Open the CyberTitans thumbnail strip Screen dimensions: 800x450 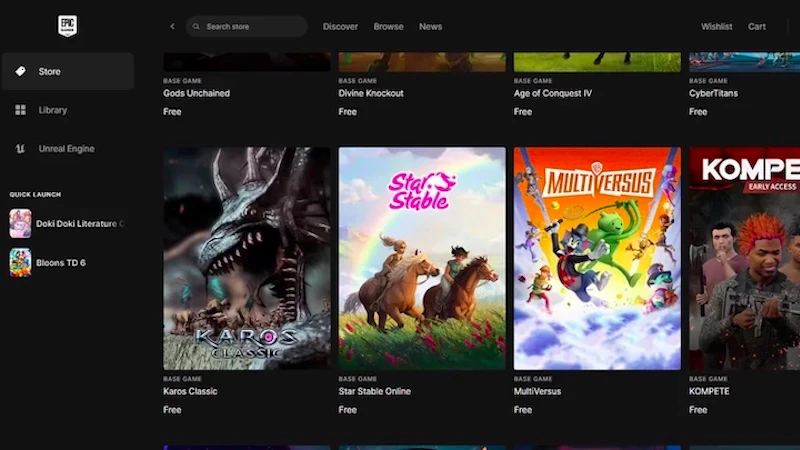744,62
